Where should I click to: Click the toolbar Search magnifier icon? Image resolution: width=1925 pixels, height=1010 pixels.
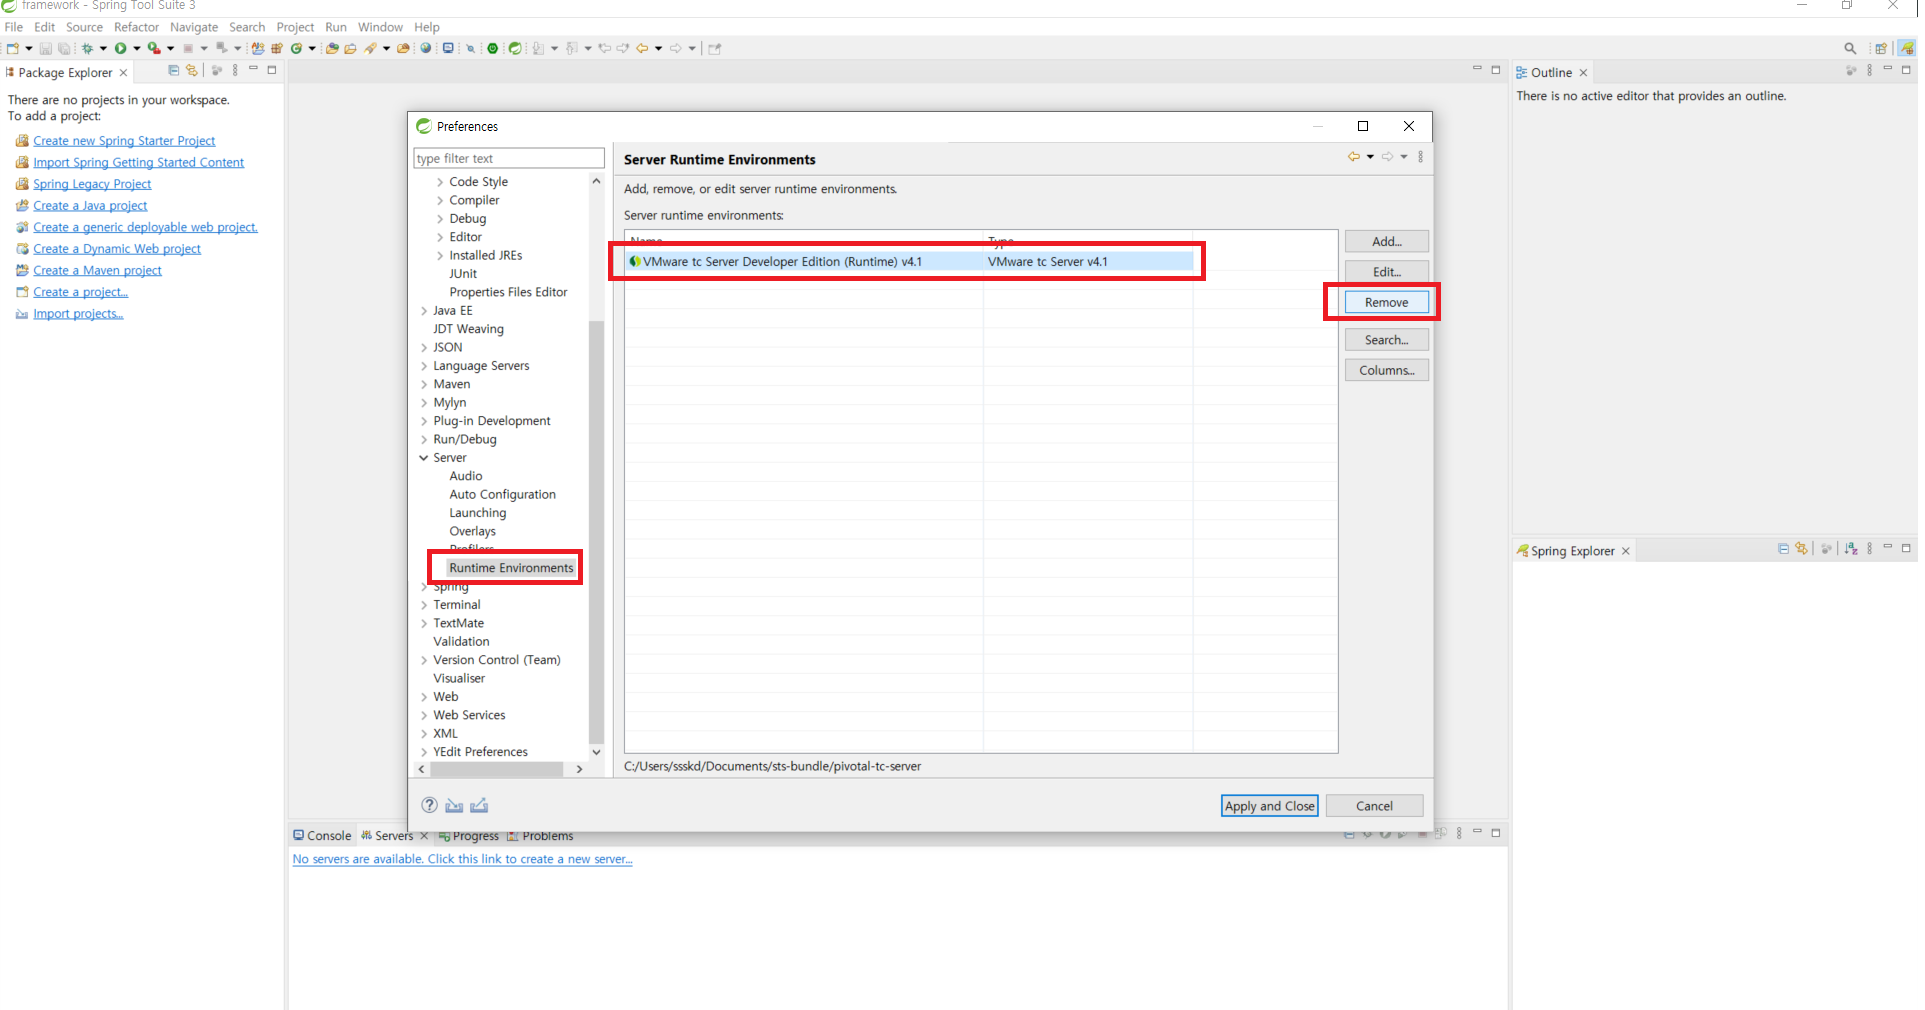pos(1850,48)
